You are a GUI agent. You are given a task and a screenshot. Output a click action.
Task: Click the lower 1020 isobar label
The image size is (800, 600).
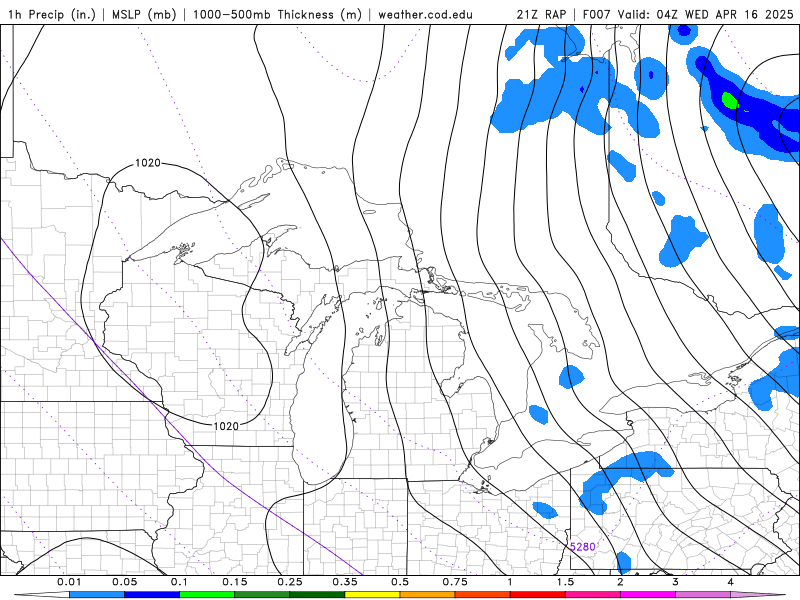coord(226,426)
